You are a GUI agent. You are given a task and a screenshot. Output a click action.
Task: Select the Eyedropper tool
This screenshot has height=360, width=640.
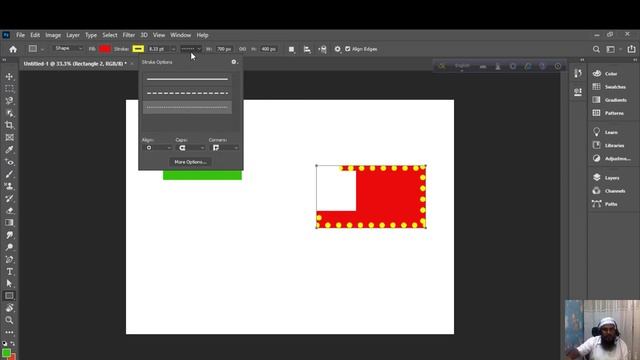click(9, 150)
